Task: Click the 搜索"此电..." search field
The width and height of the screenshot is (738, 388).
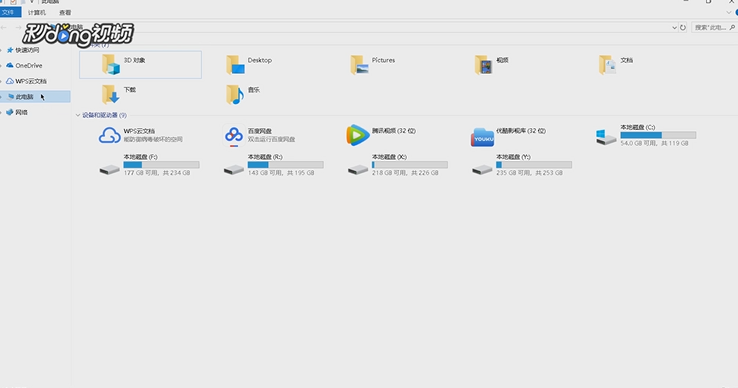Action: coord(714,27)
